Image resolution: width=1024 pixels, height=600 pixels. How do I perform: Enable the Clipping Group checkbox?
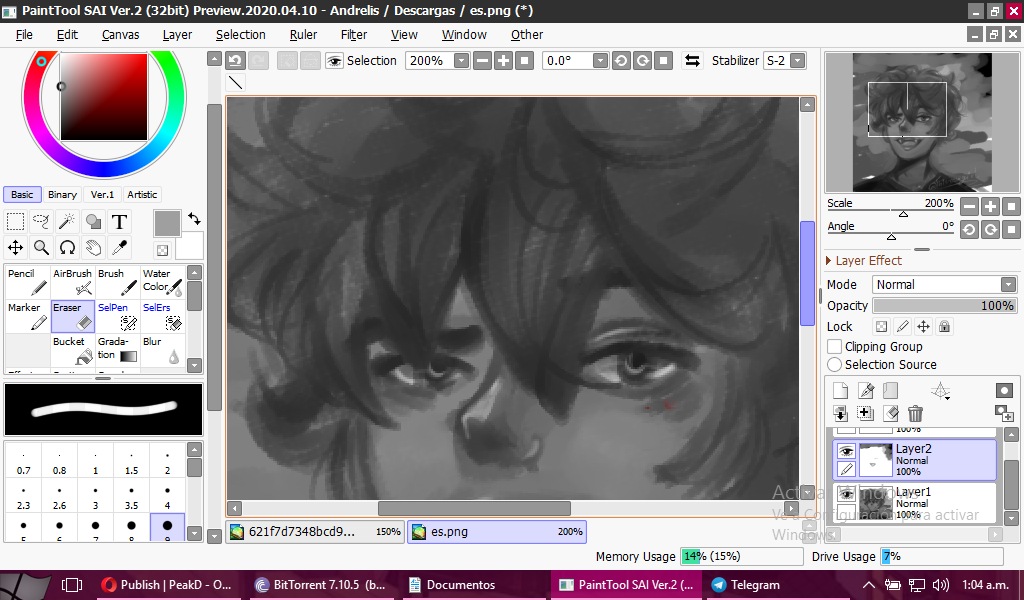(835, 347)
